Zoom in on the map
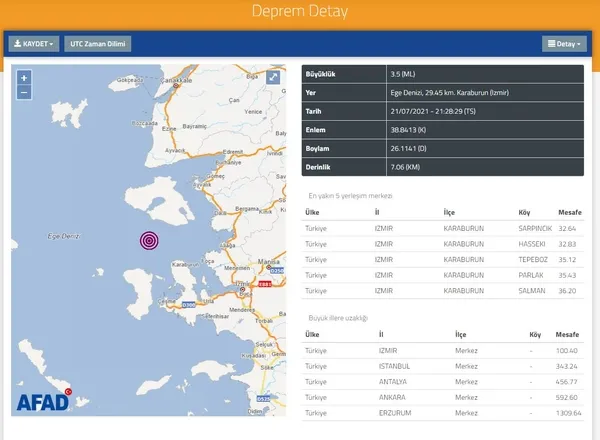This screenshot has width=600, height=440. (24, 78)
